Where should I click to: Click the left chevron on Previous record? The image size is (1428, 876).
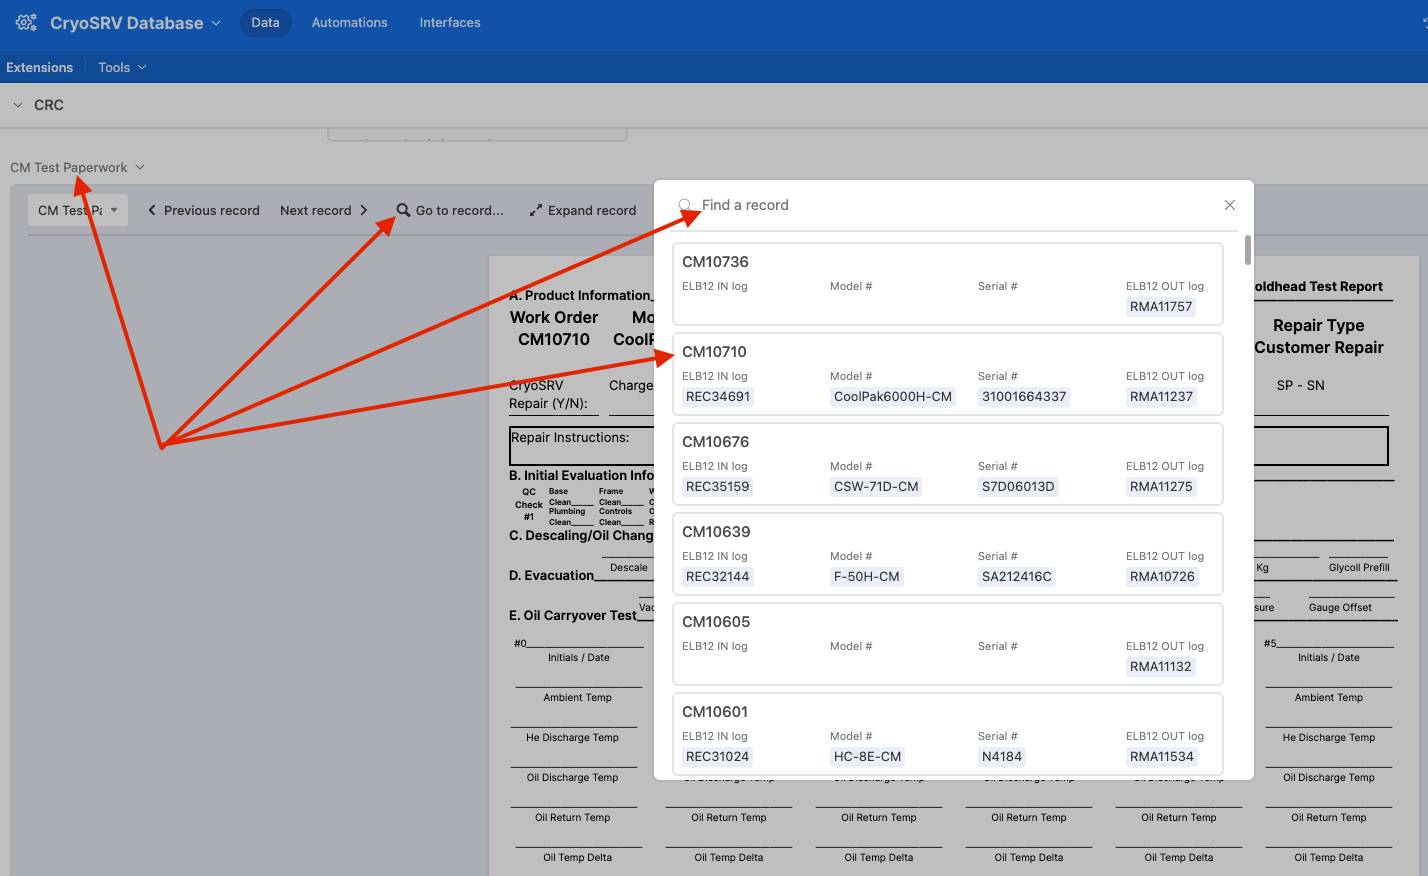(152, 210)
